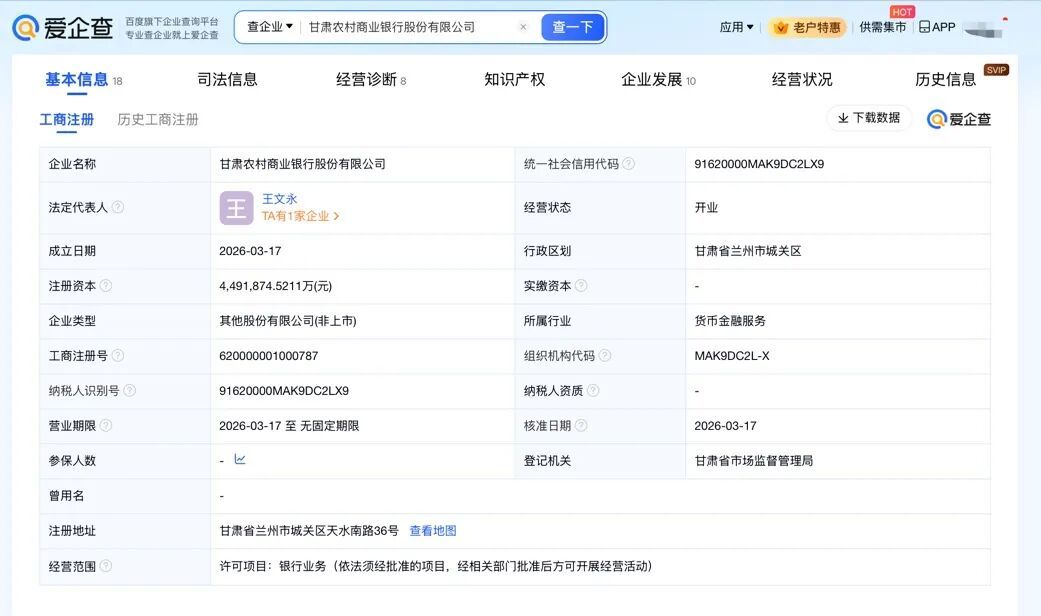This screenshot has width=1041, height=616.
Task: Click the registered capital 4,491,874.5211万(元)
Action: (x=276, y=286)
